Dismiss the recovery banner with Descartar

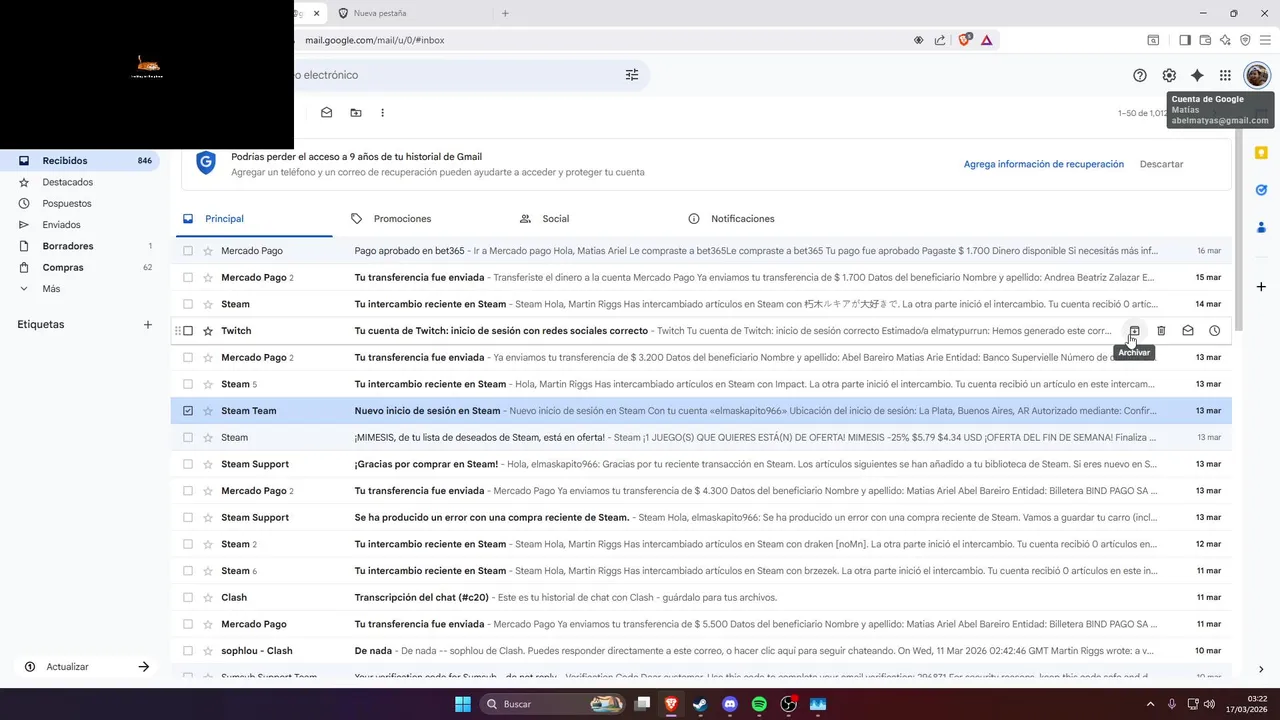coord(1162,164)
